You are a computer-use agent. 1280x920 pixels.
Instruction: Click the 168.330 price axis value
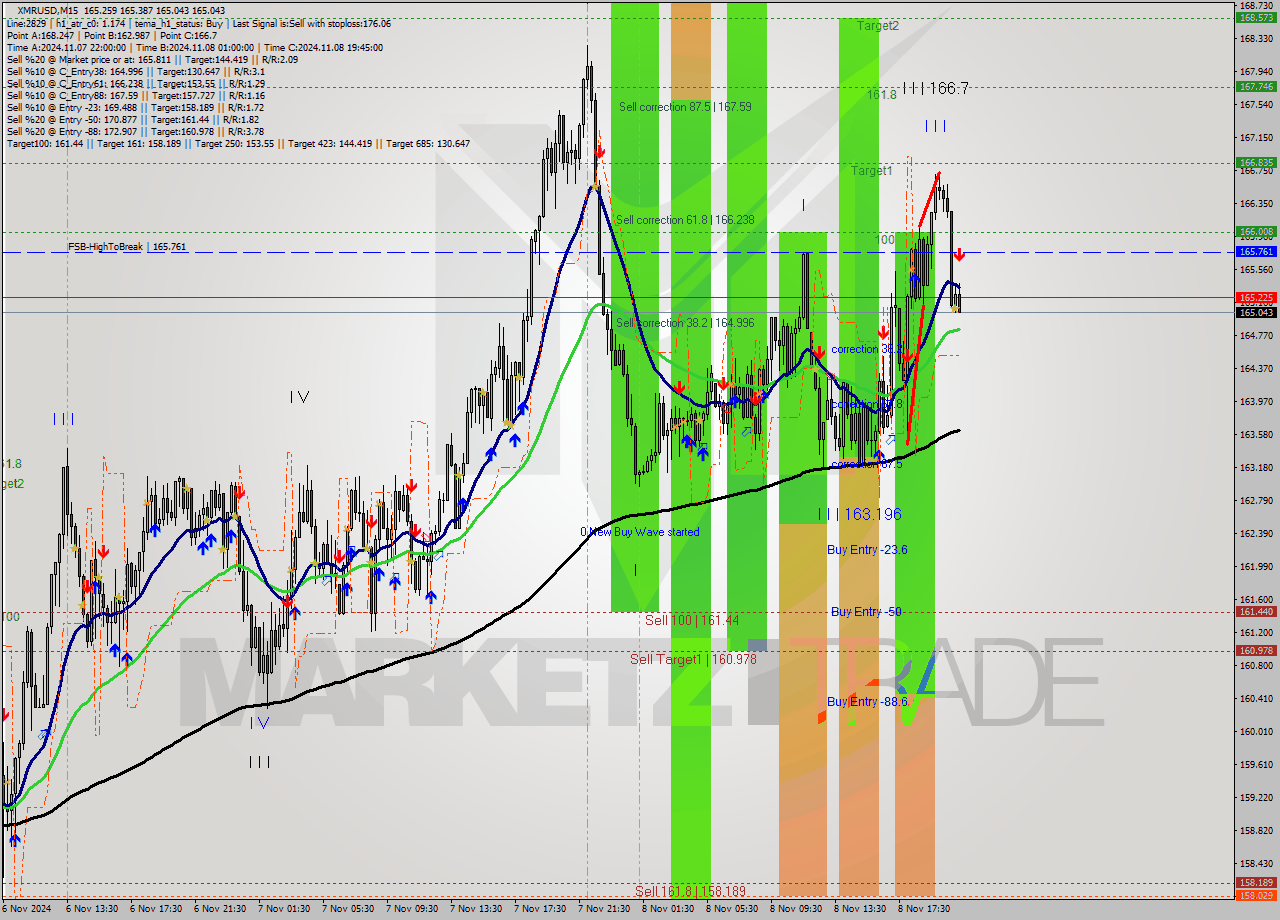click(1256, 39)
